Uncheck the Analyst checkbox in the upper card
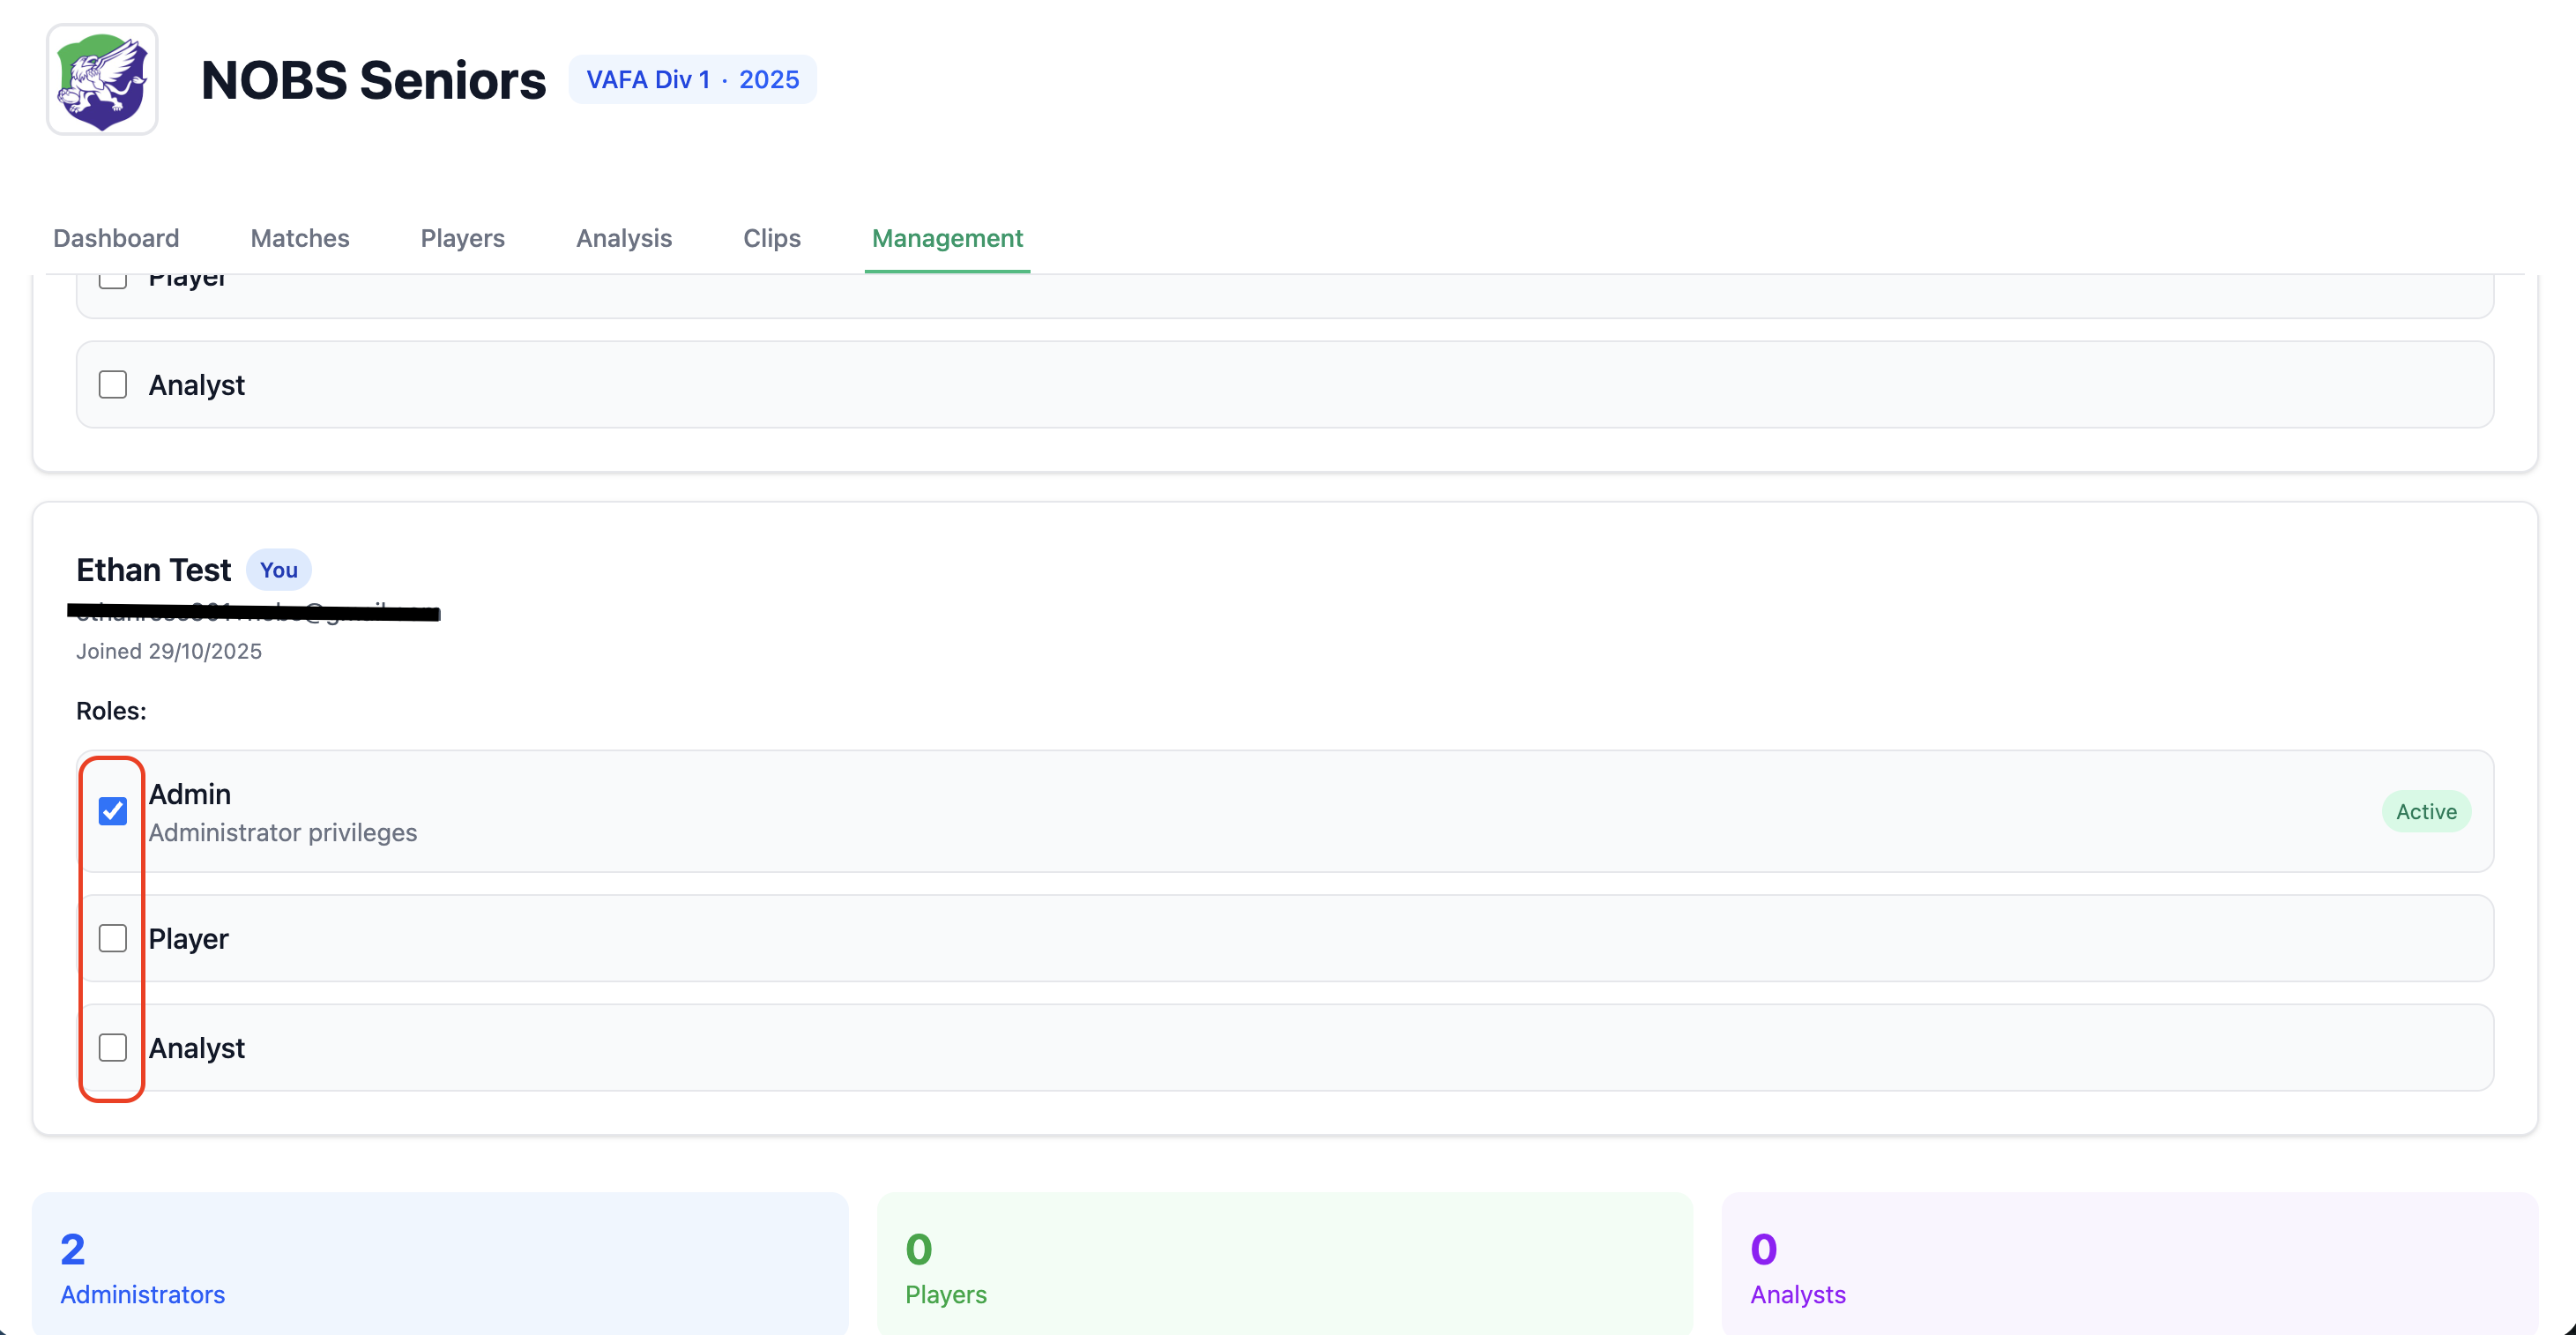2576x1335 pixels. click(x=112, y=384)
